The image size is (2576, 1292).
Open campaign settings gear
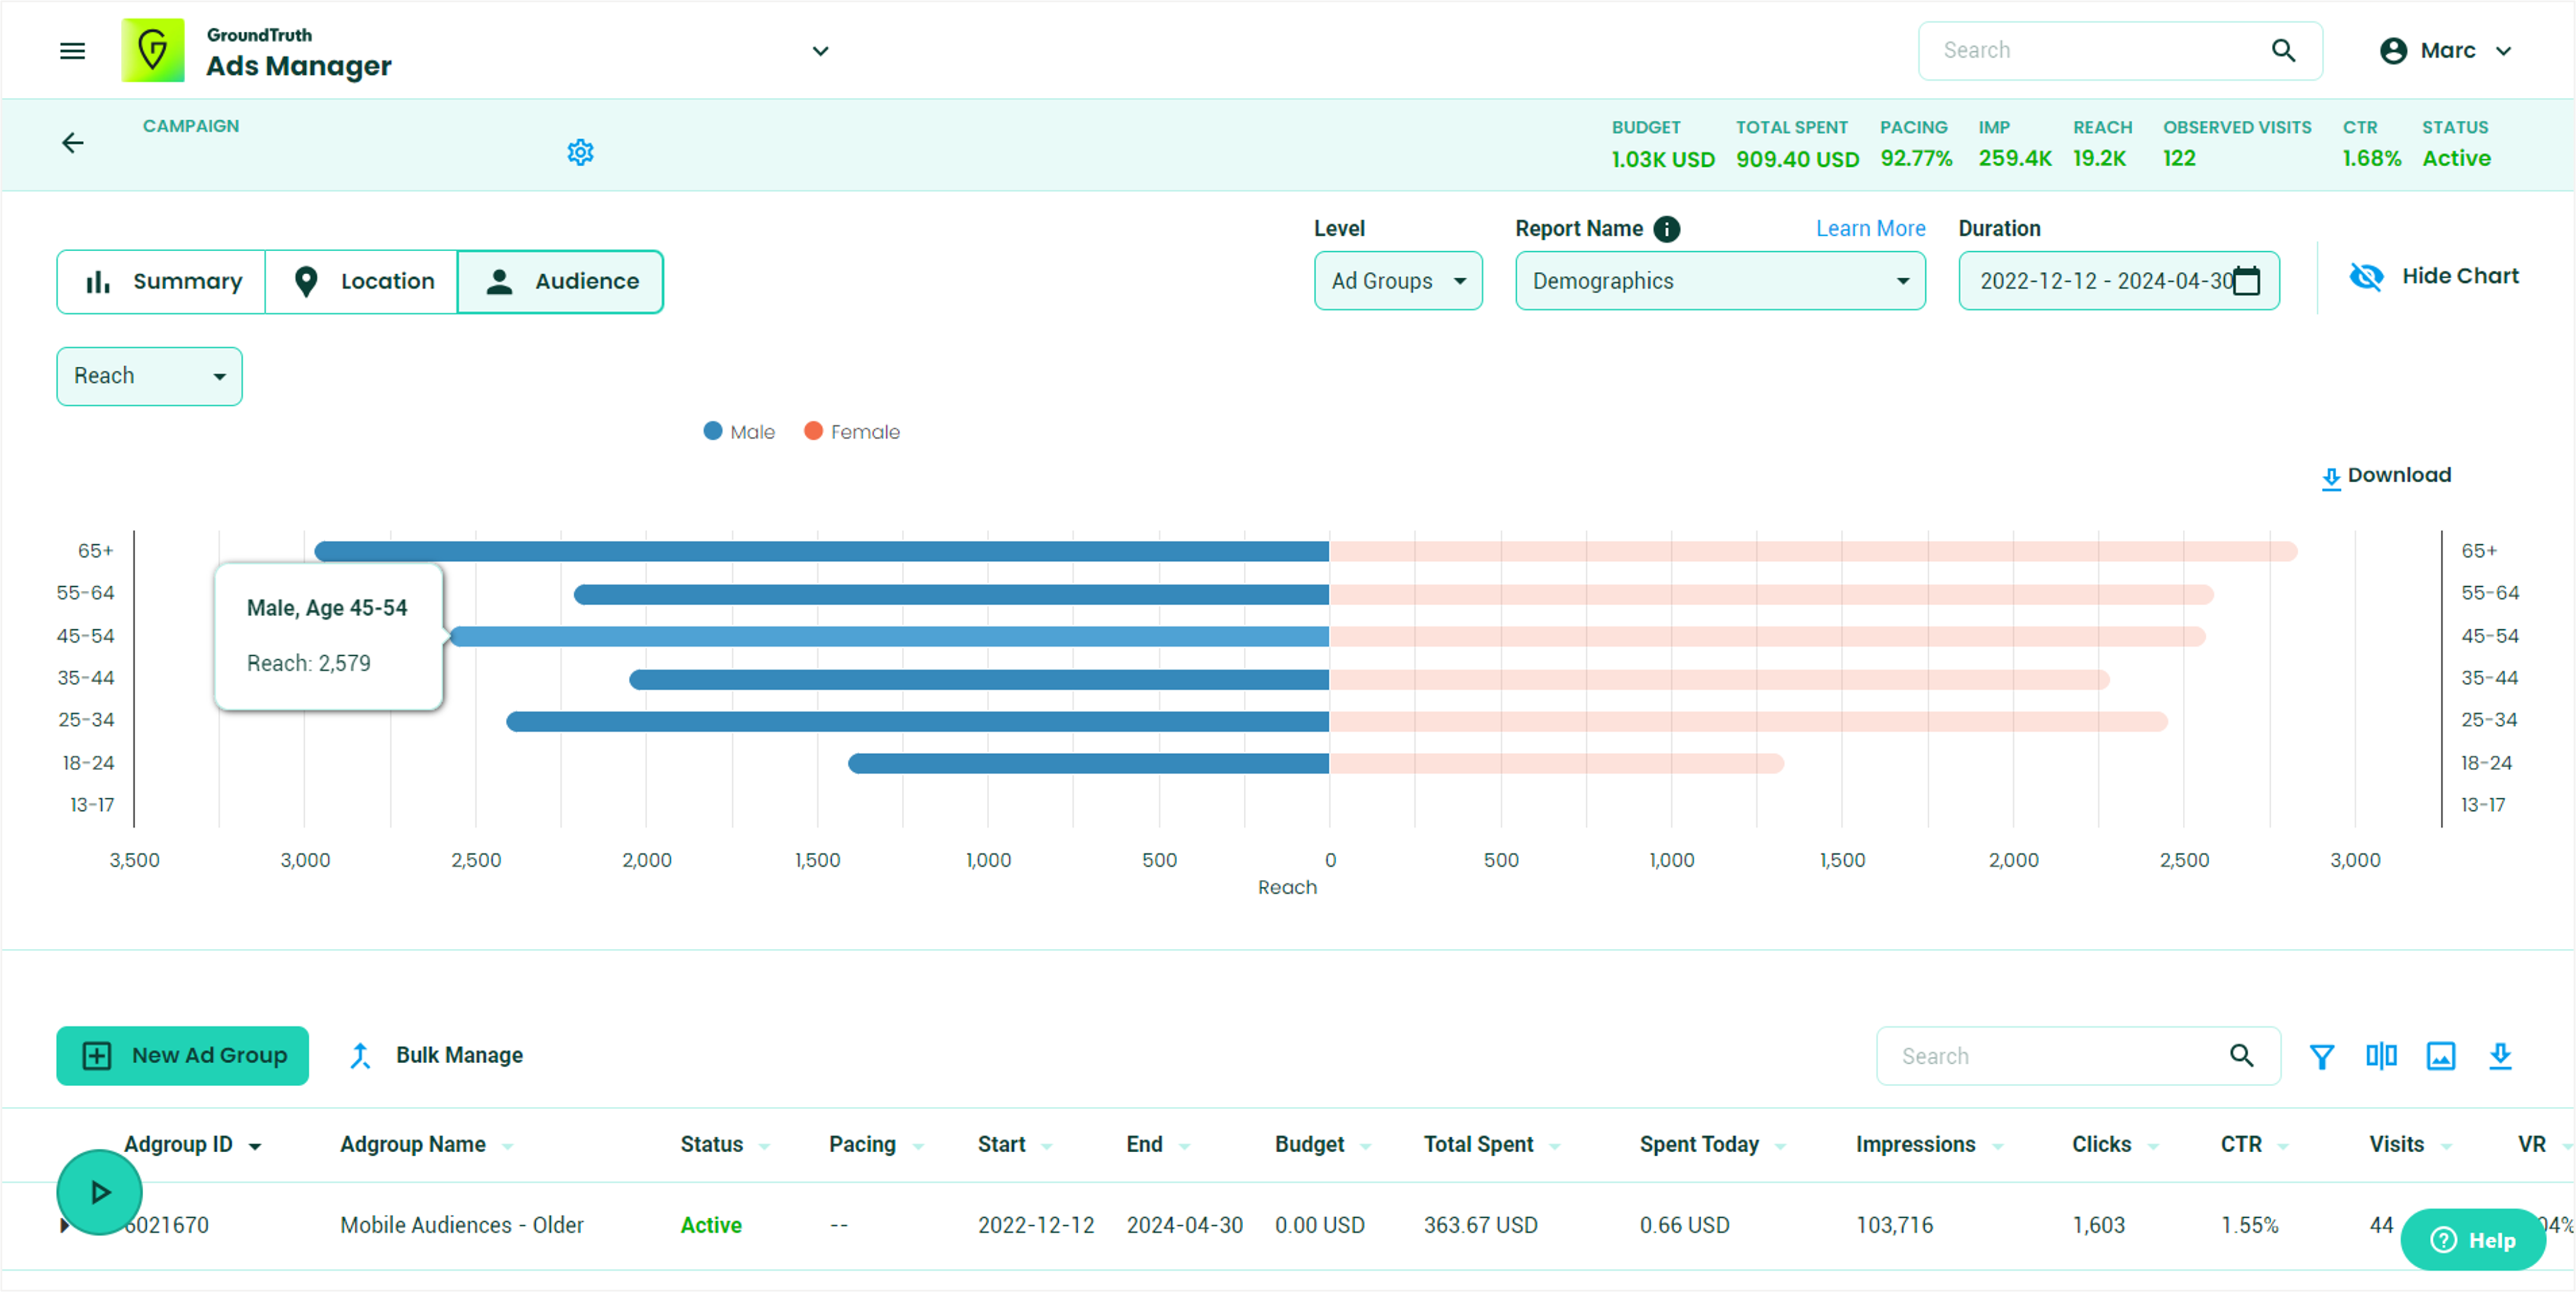click(580, 152)
